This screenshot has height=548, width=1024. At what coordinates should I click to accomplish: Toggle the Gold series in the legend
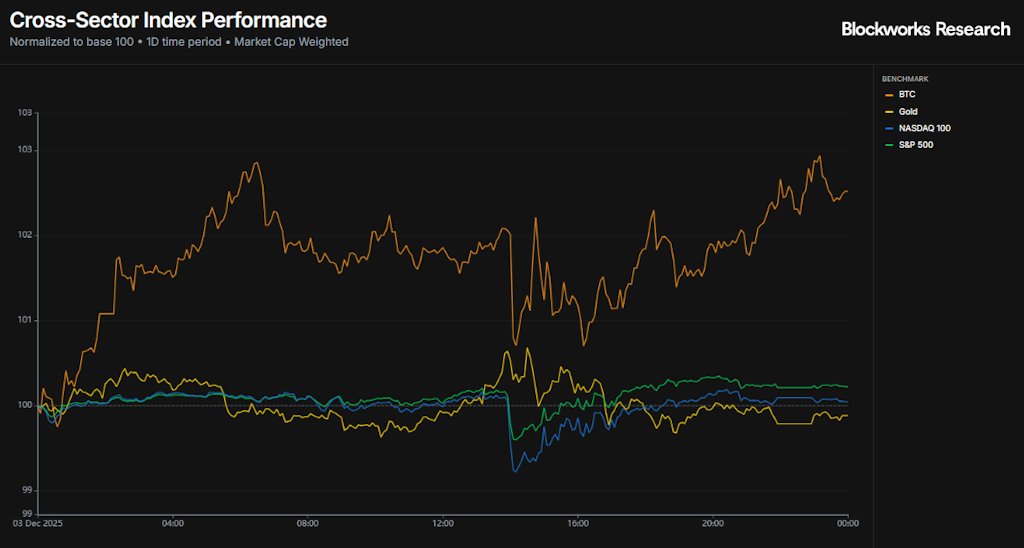coord(908,111)
